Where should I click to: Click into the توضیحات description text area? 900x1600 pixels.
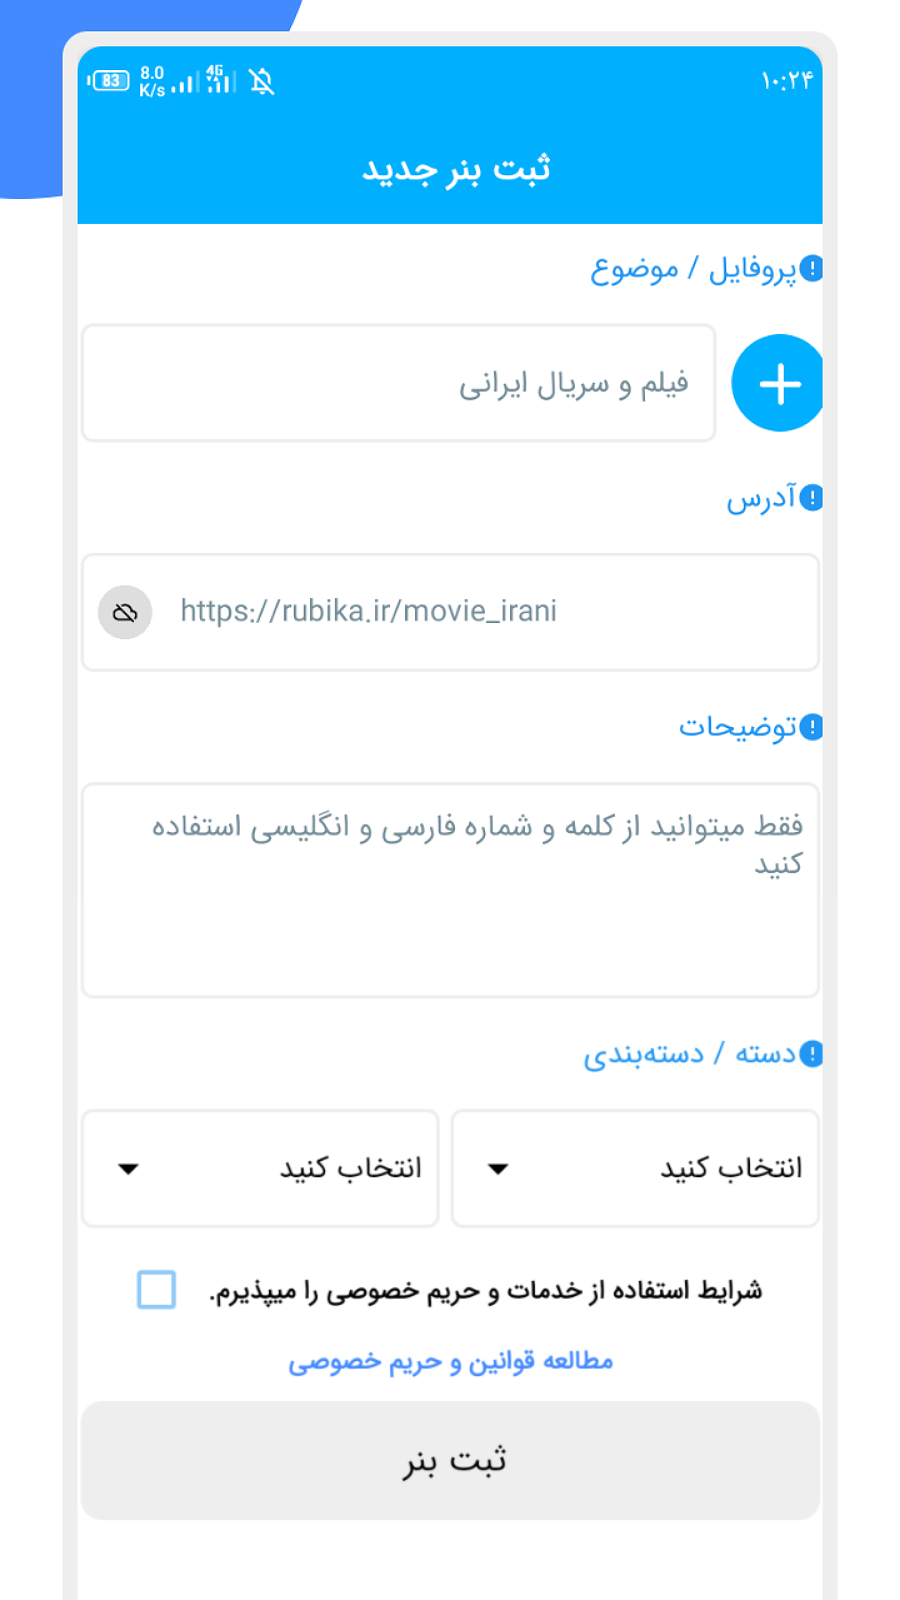pos(450,890)
